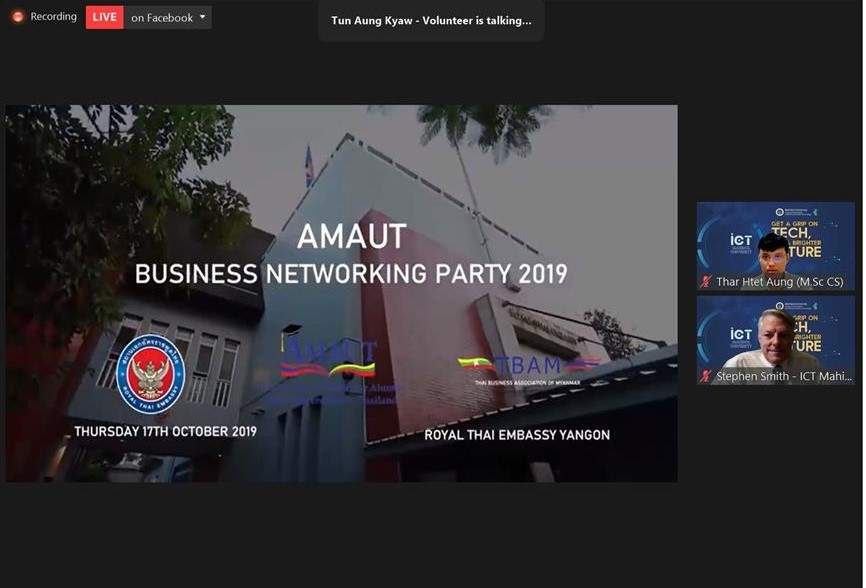Click the AMAUT title text on the slide
This screenshot has width=866, height=588.
click(352, 236)
